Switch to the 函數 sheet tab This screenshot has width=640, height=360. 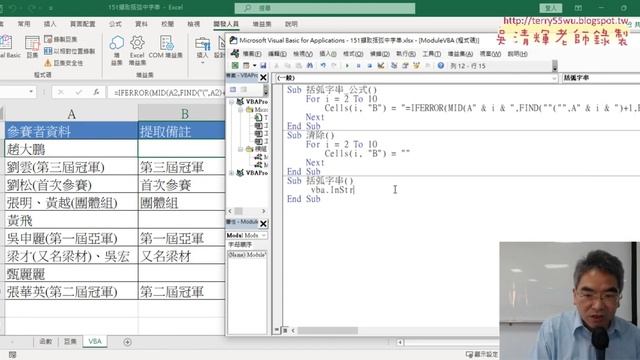pyautogui.click(x=45, y=342)
